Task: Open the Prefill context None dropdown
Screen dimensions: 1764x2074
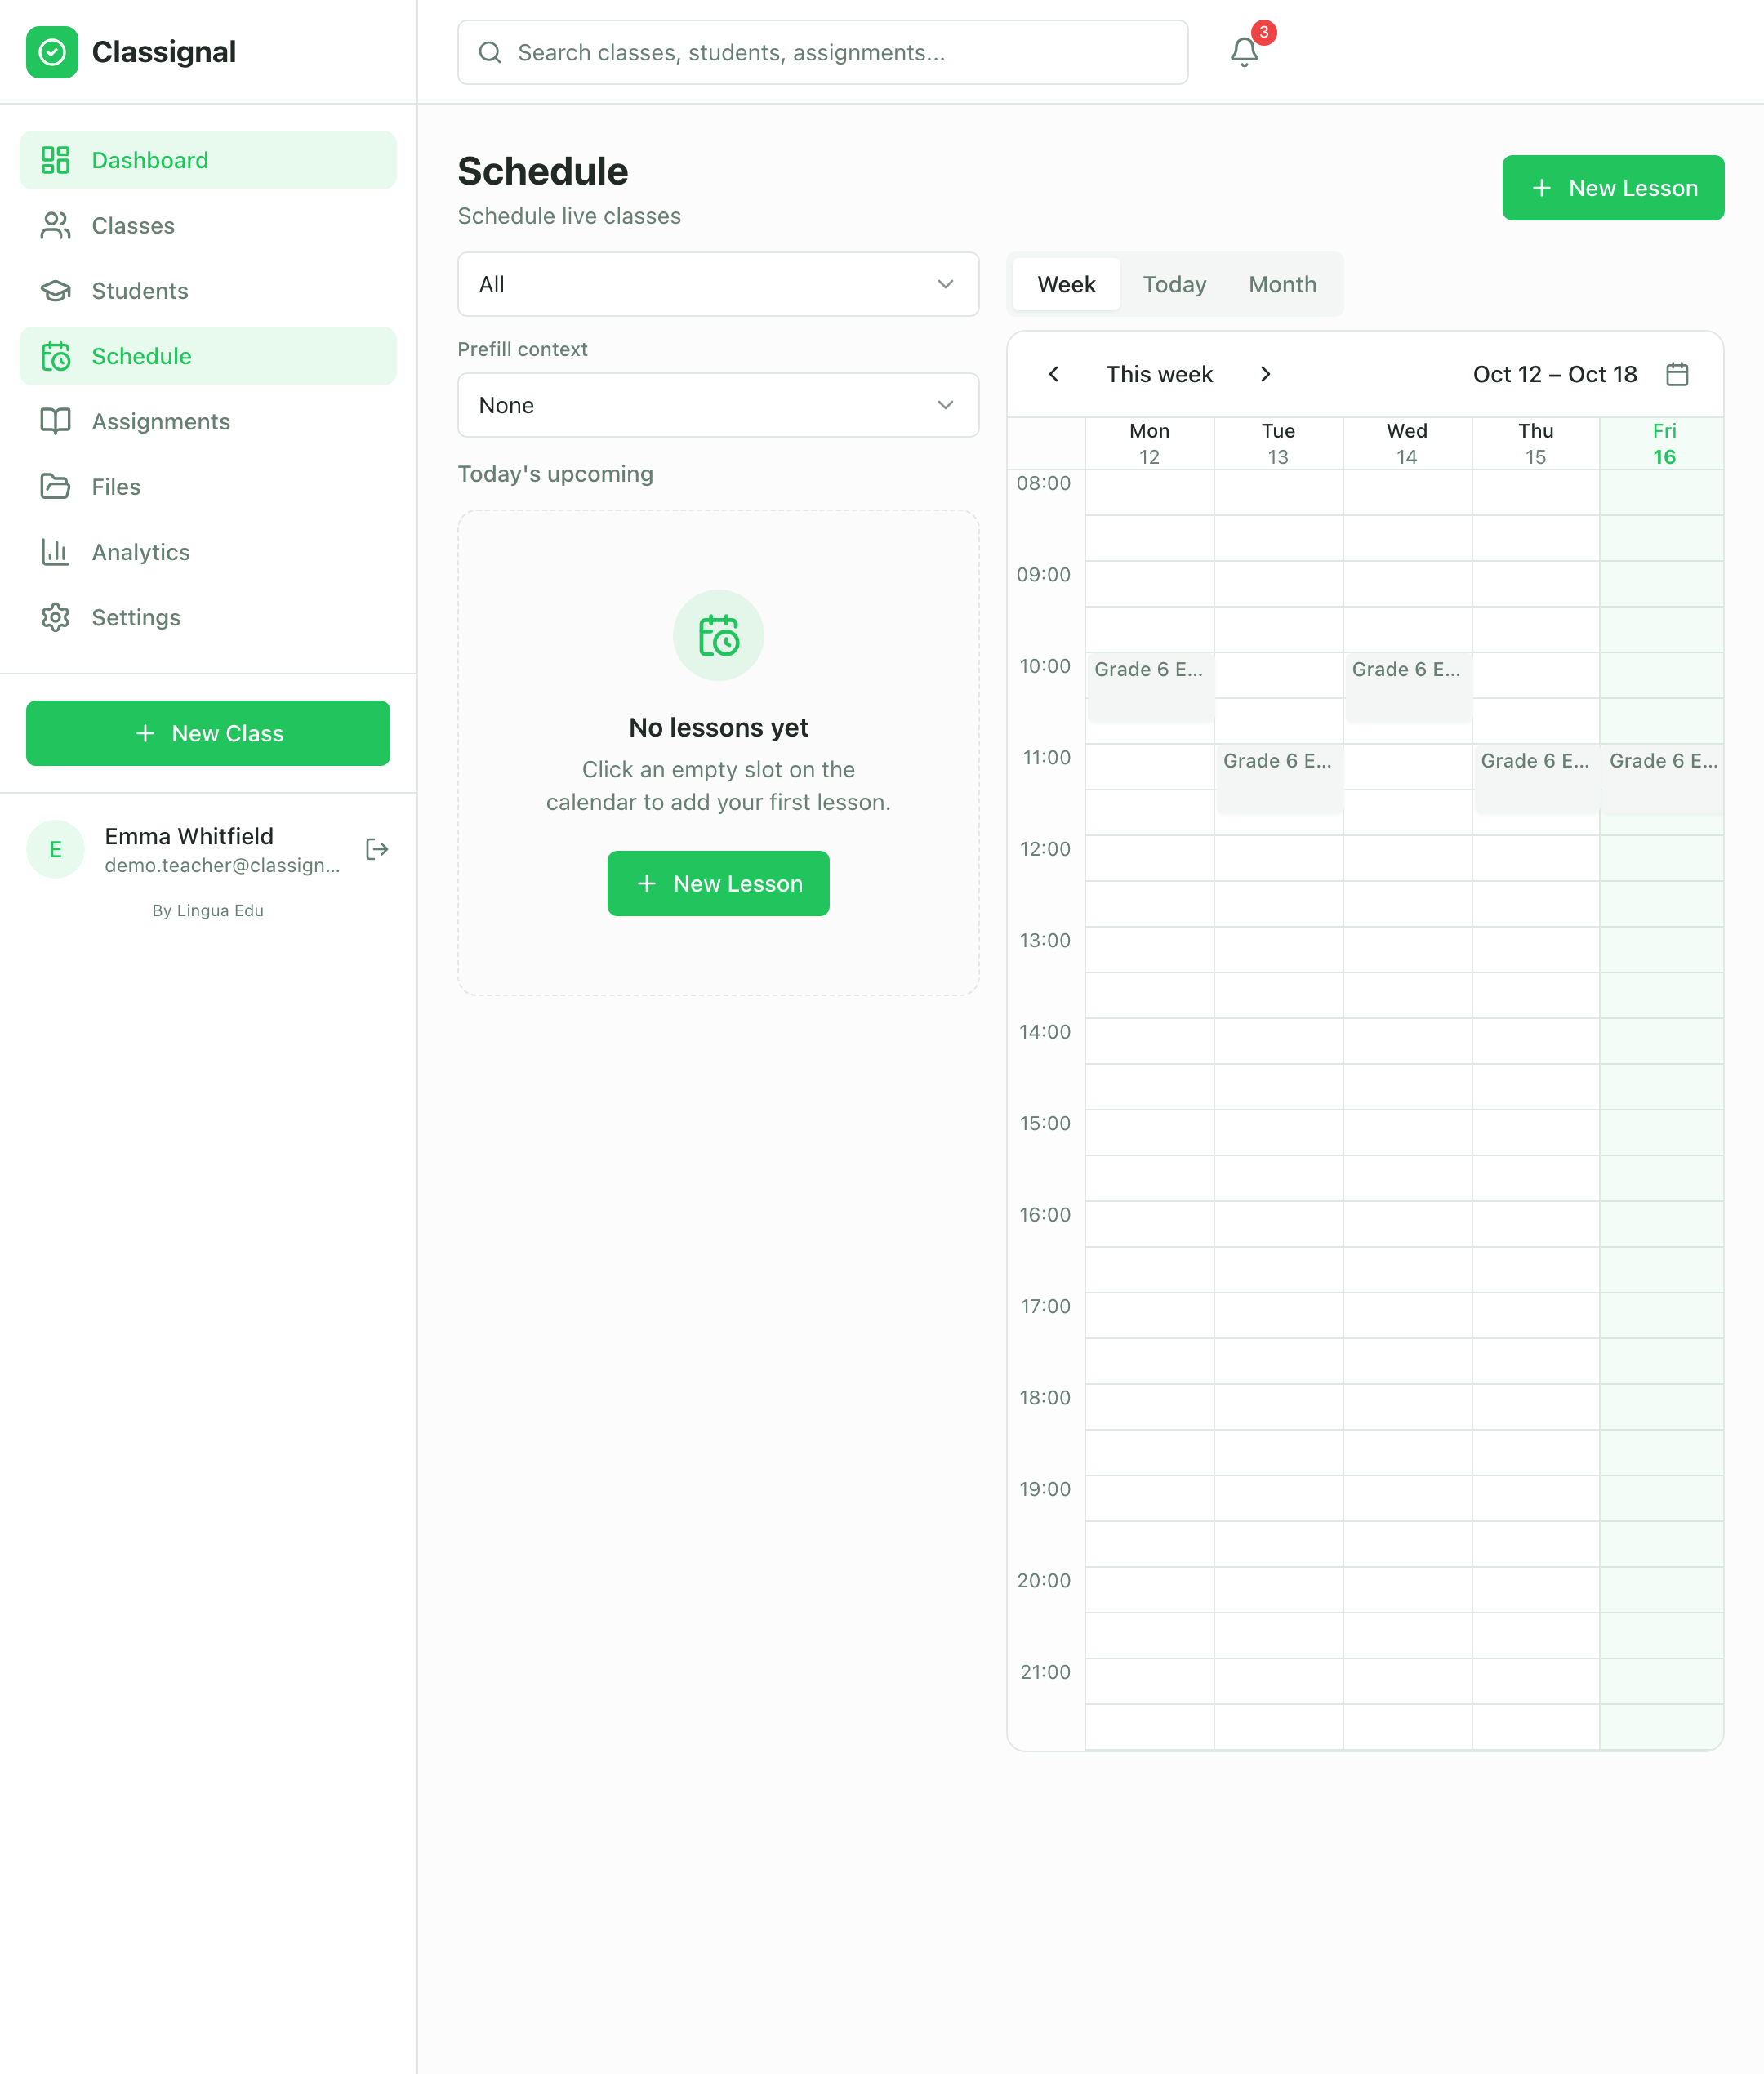Action: coord(718,405)
